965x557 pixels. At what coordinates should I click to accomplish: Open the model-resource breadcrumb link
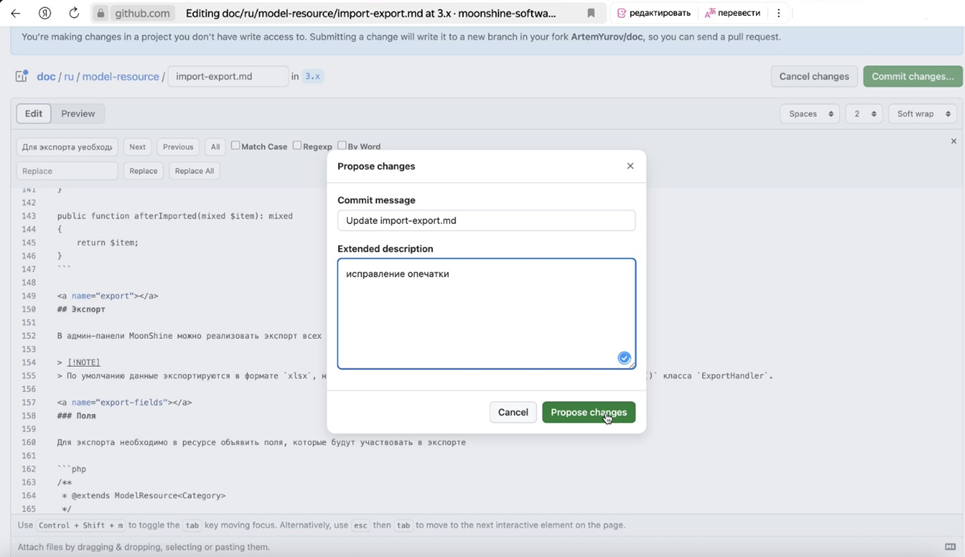(121, 76)
